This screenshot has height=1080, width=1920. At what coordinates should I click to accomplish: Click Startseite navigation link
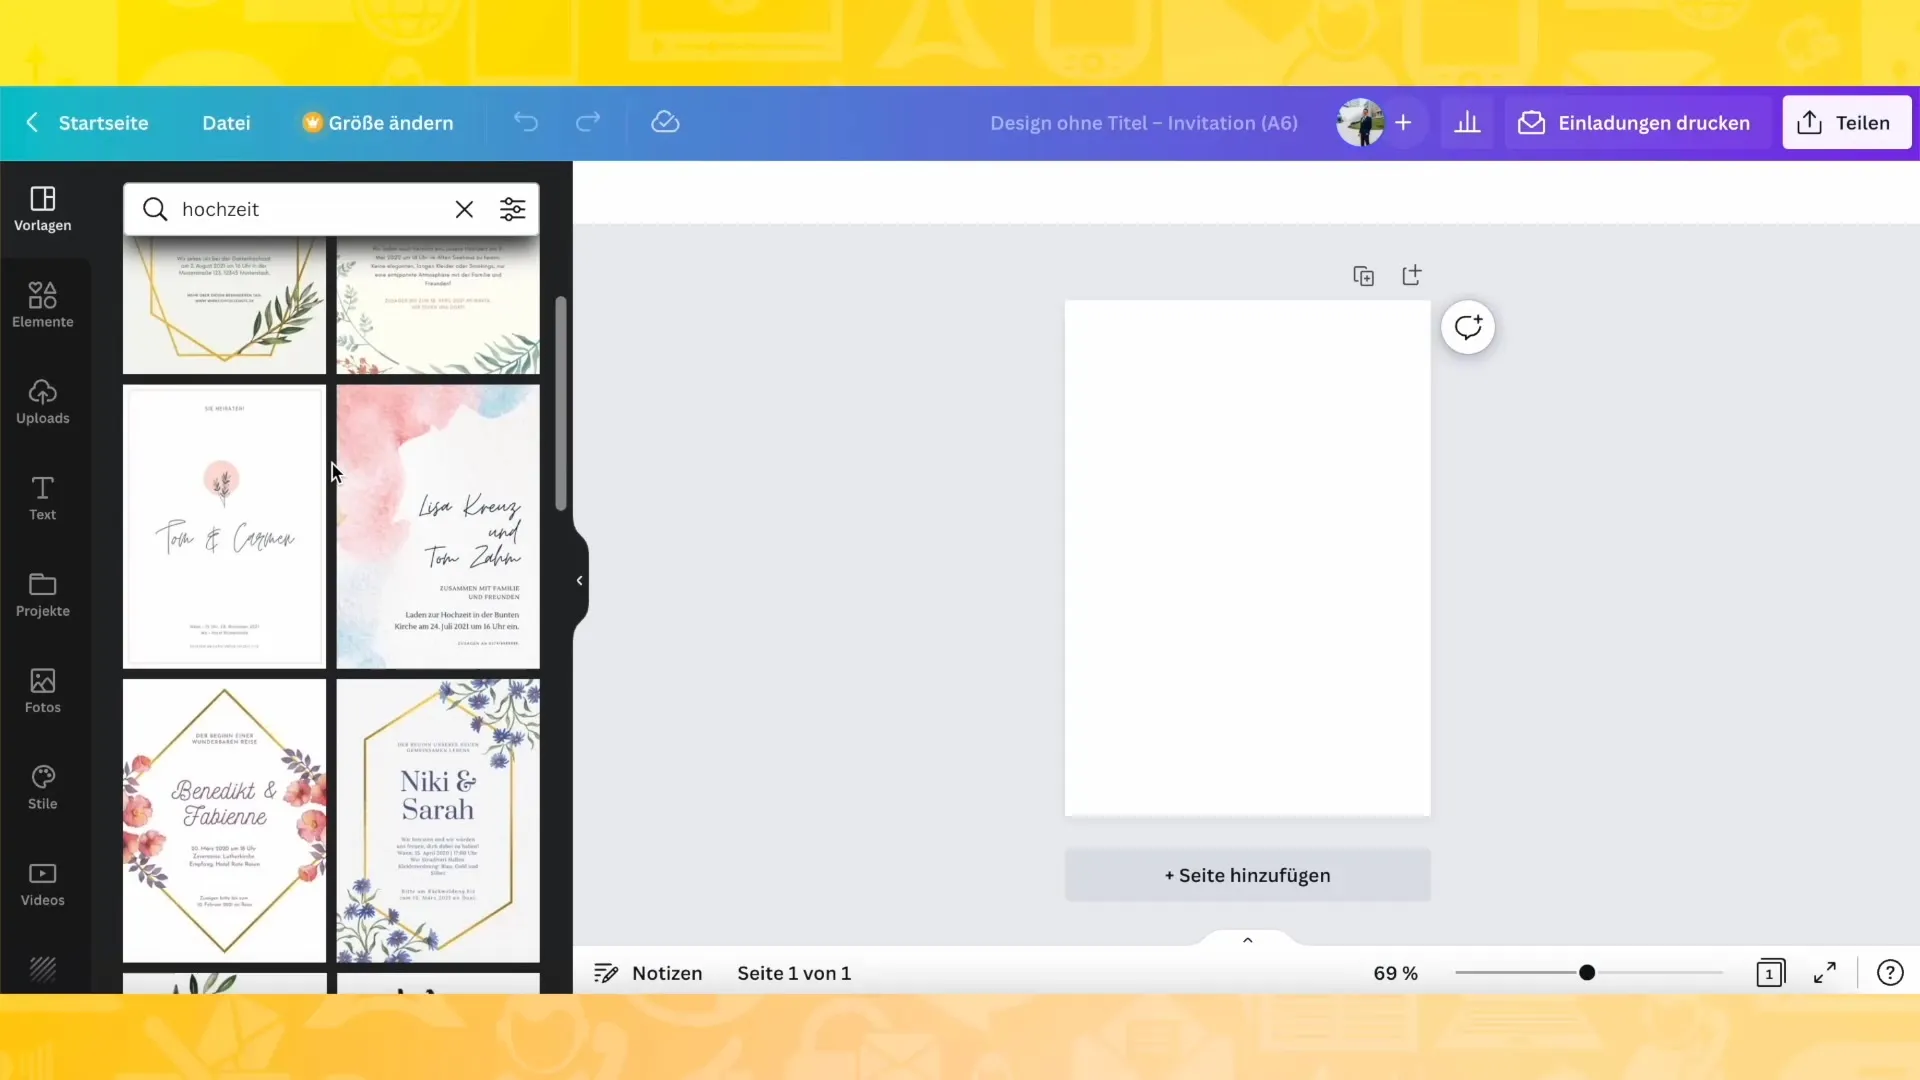(x=103, y=121)
